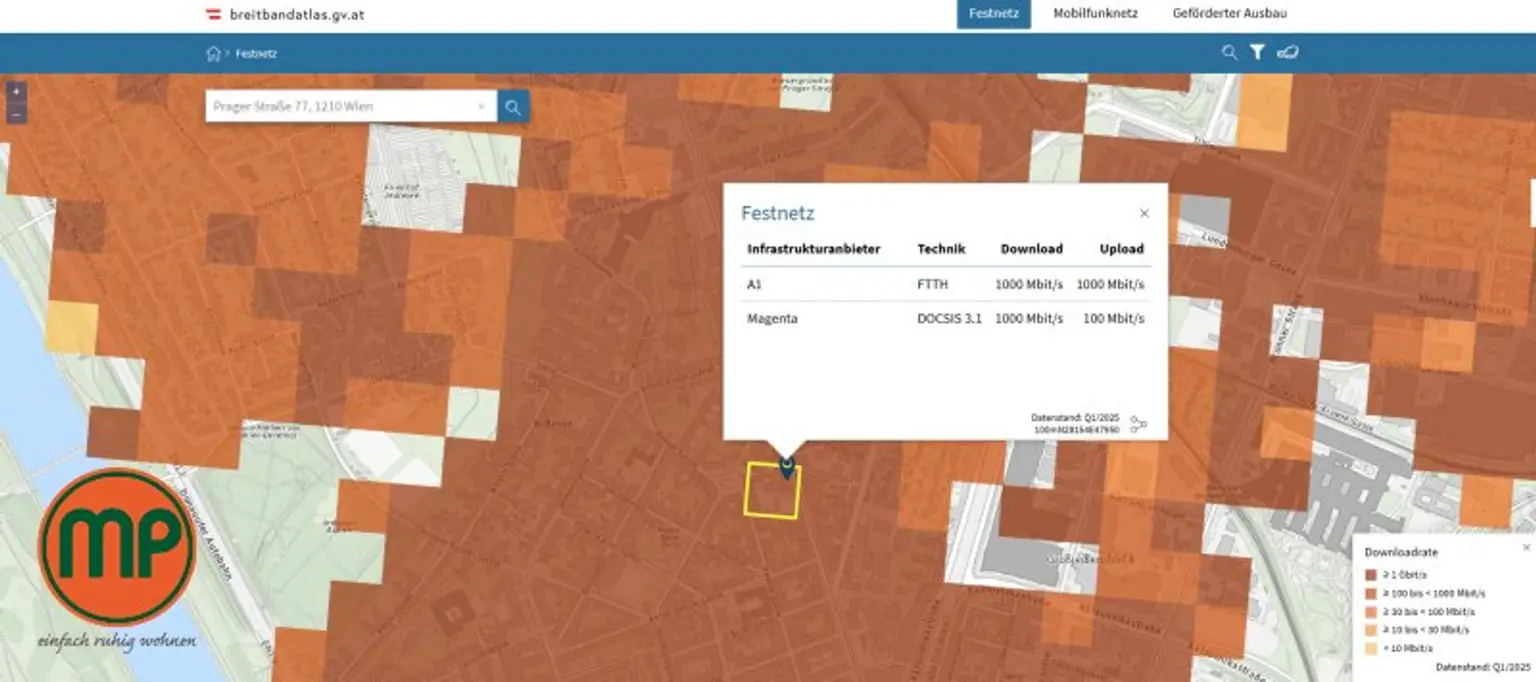This screenshot has width=1536, height=682.
Task: Click the blue search submit button
Action: pyautogui.click(x=513, y=106)
